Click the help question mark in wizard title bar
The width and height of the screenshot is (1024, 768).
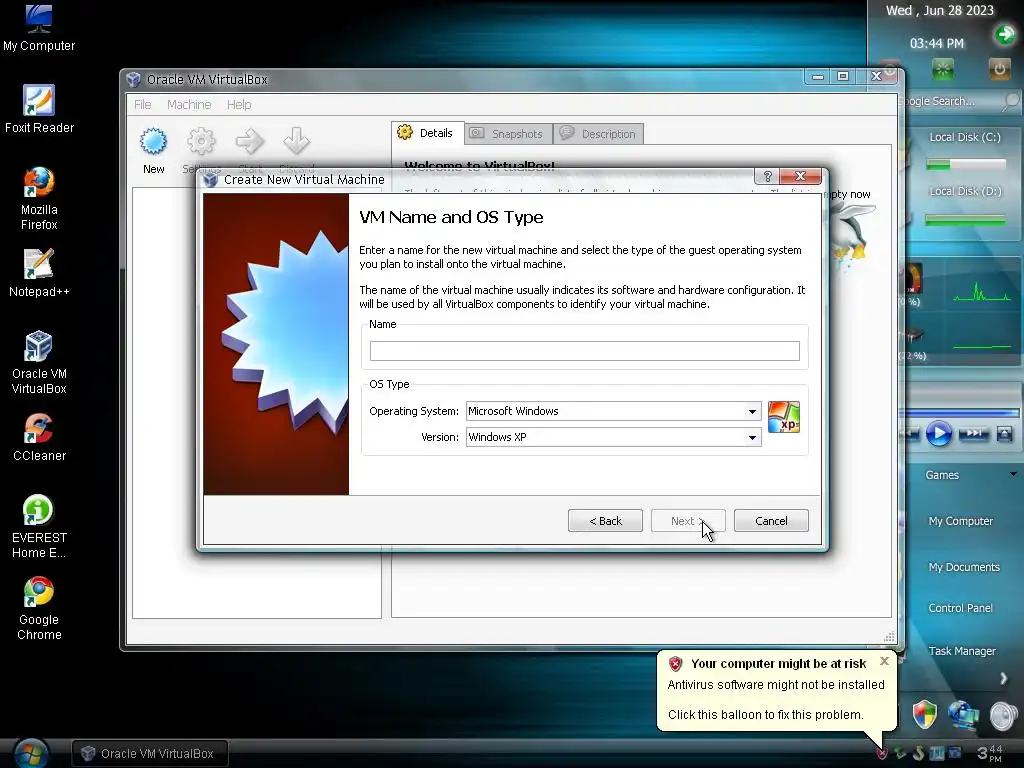(767, 176)
